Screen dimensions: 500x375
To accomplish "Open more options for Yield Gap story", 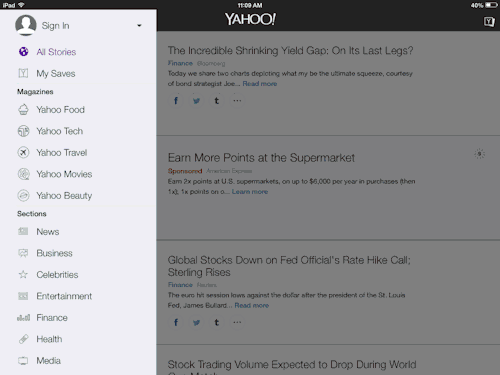I will (x=237, y=101).
